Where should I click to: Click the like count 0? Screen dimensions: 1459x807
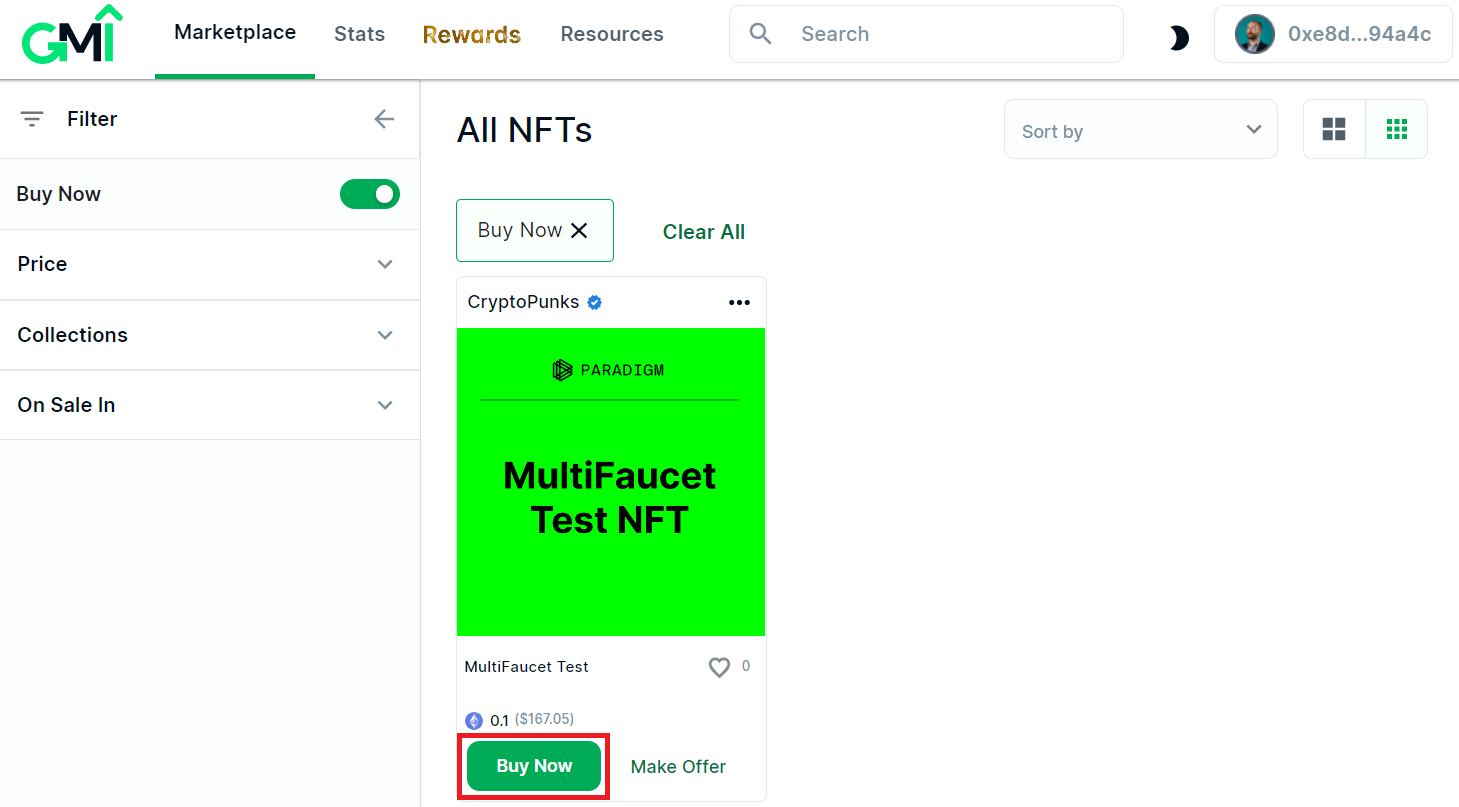[746, 666]
